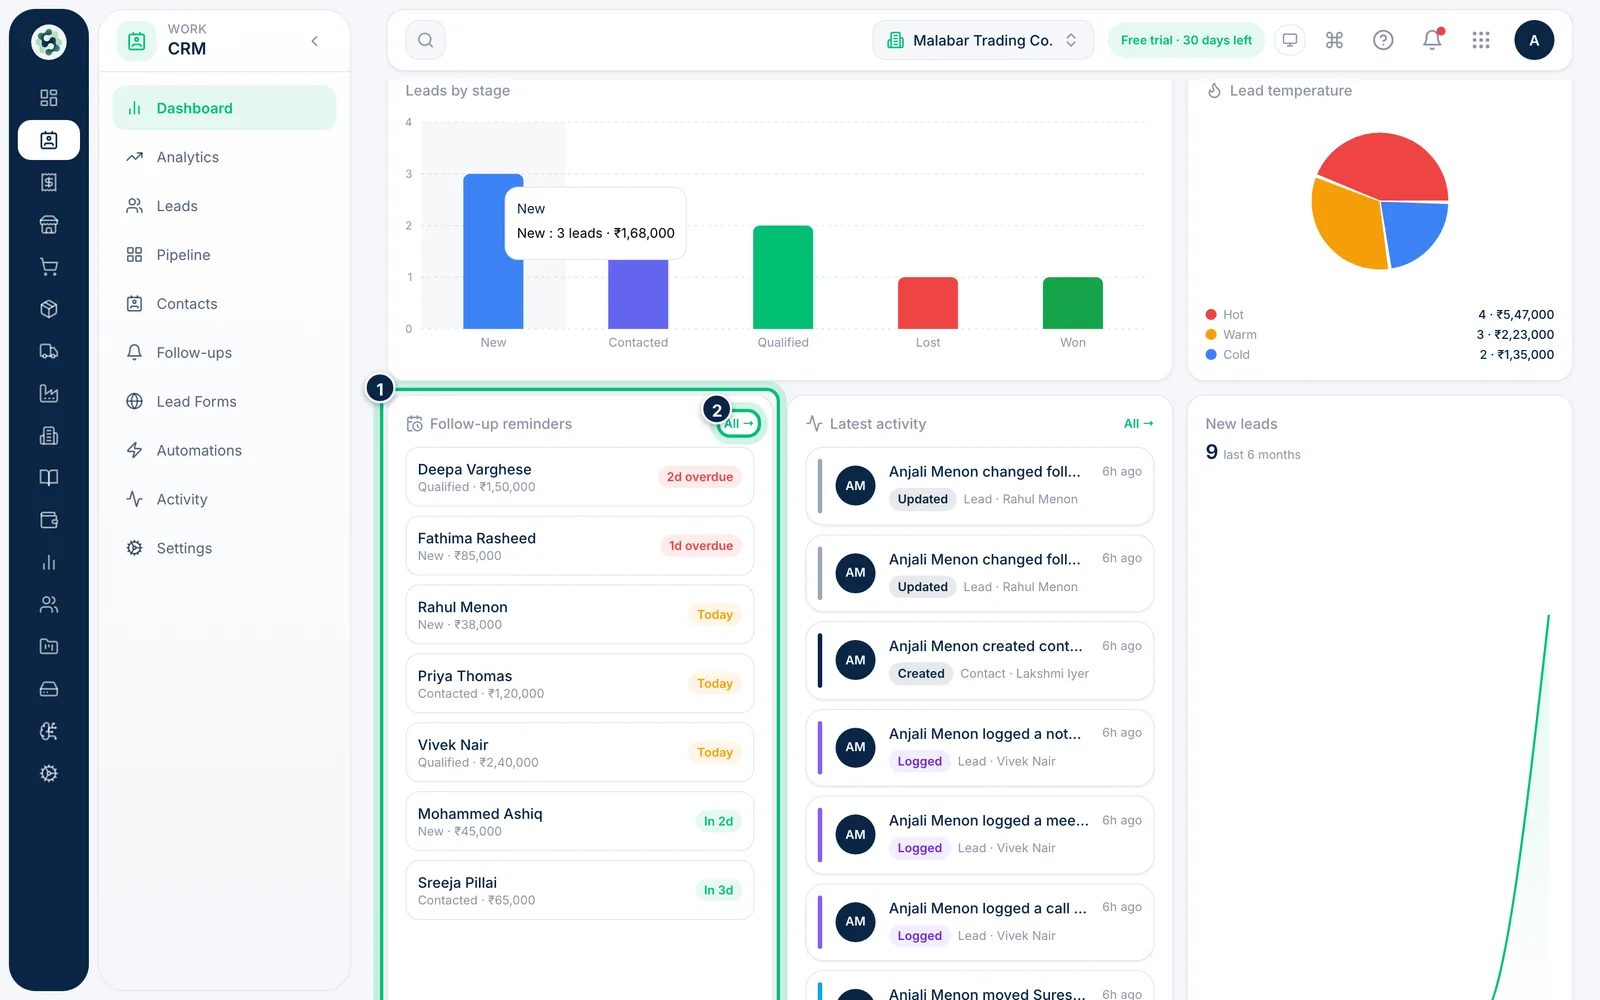Open Deepa Varghese follow-up reminder

[580, 477]
